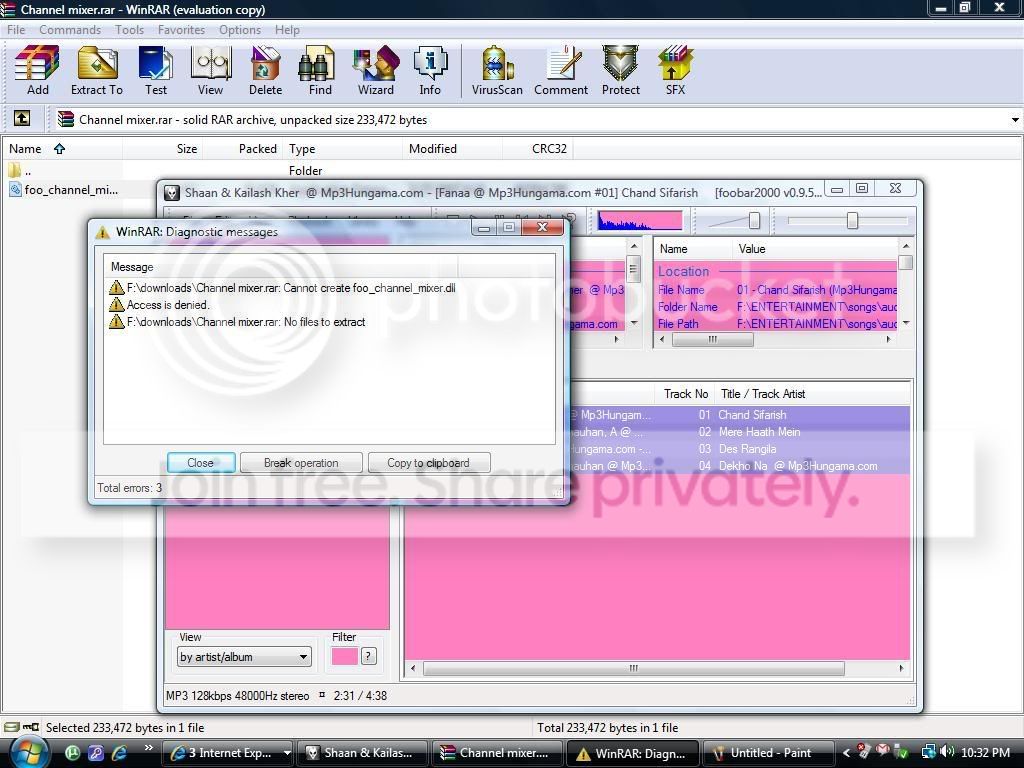Image resolution: width=1024 pixels, height=768 pixels.
Task: Open the File menu
Action: point(16,30)
